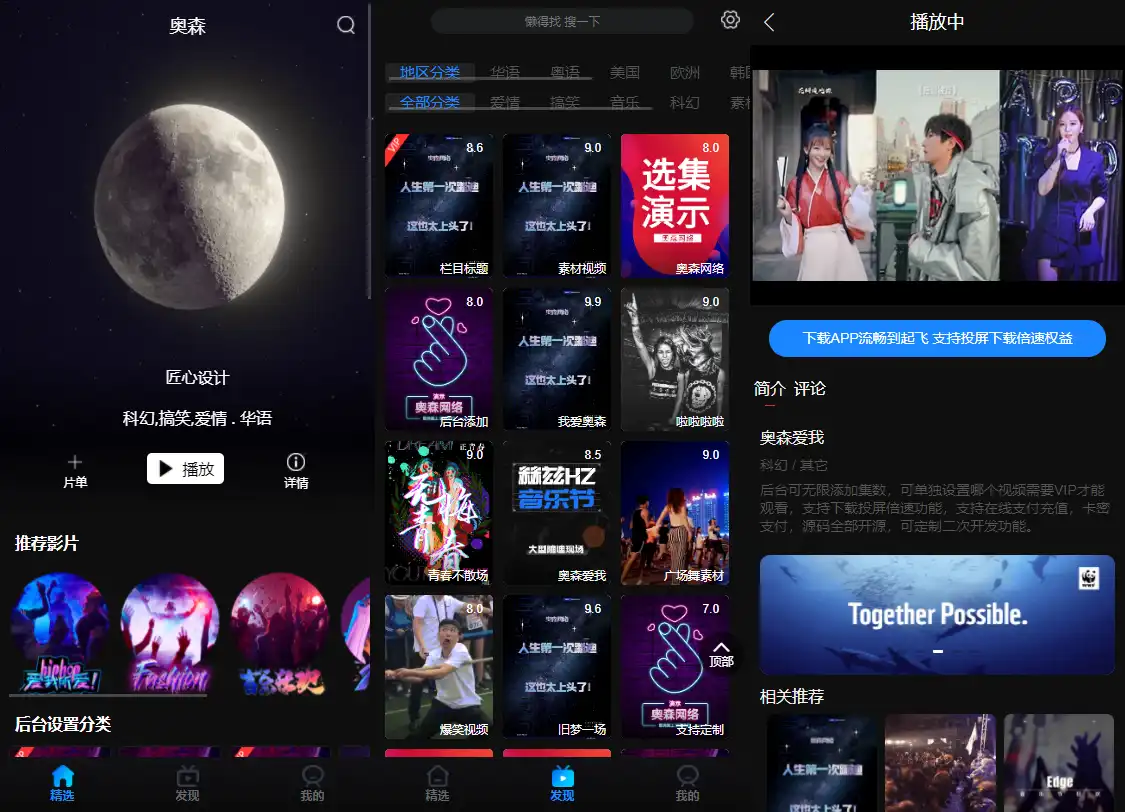
Task: Select the 美国 region filter
Action: point(625,73)
